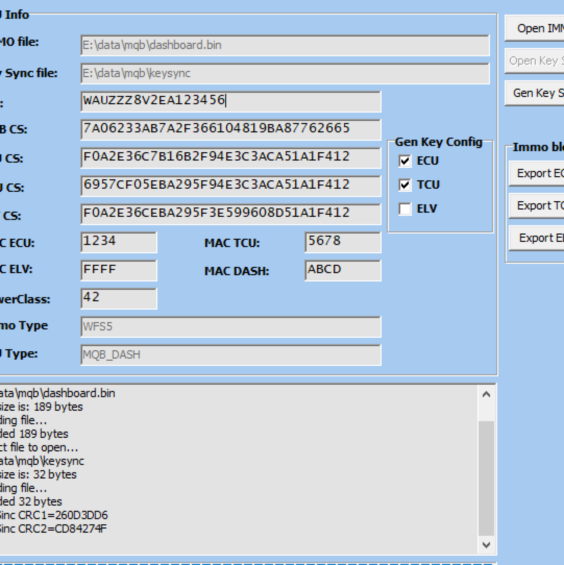The image size is (564, 565).
Task: Click the MAC DASH field with ABCD
Action: pos(343,270)
